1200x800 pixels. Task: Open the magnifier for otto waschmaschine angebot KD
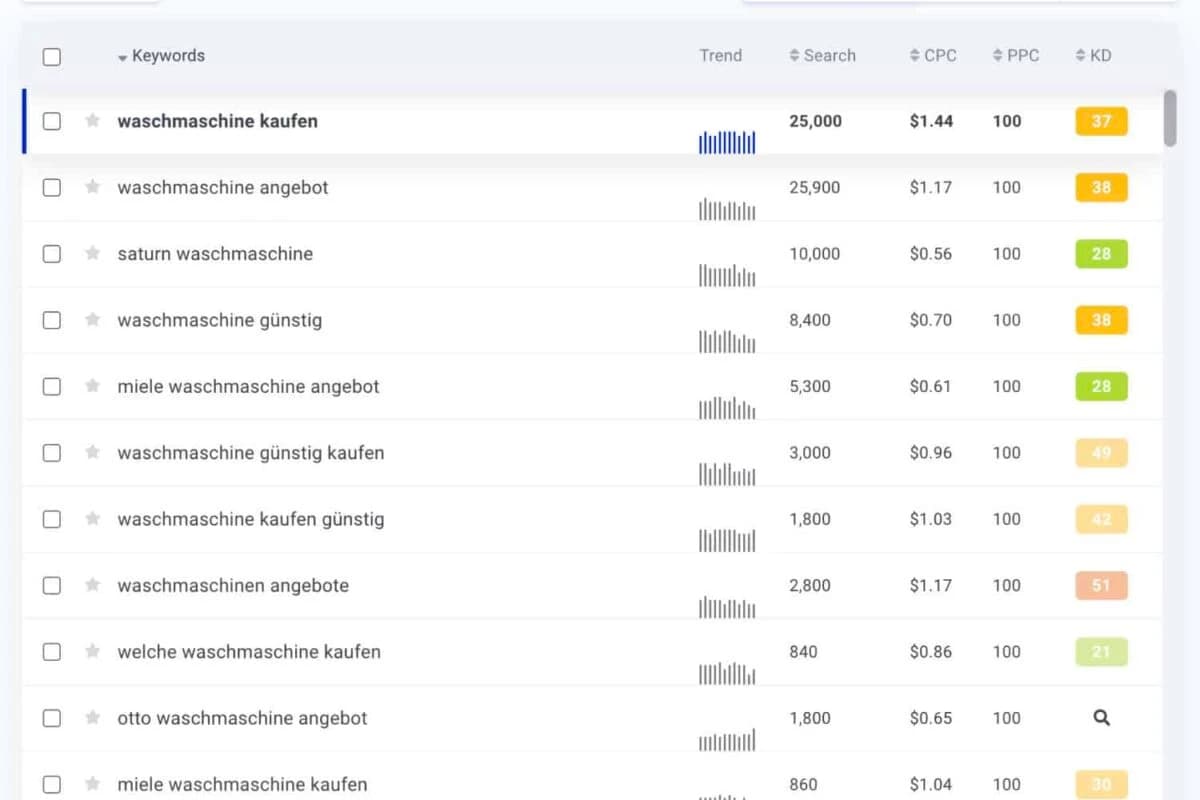point(1101,718)
